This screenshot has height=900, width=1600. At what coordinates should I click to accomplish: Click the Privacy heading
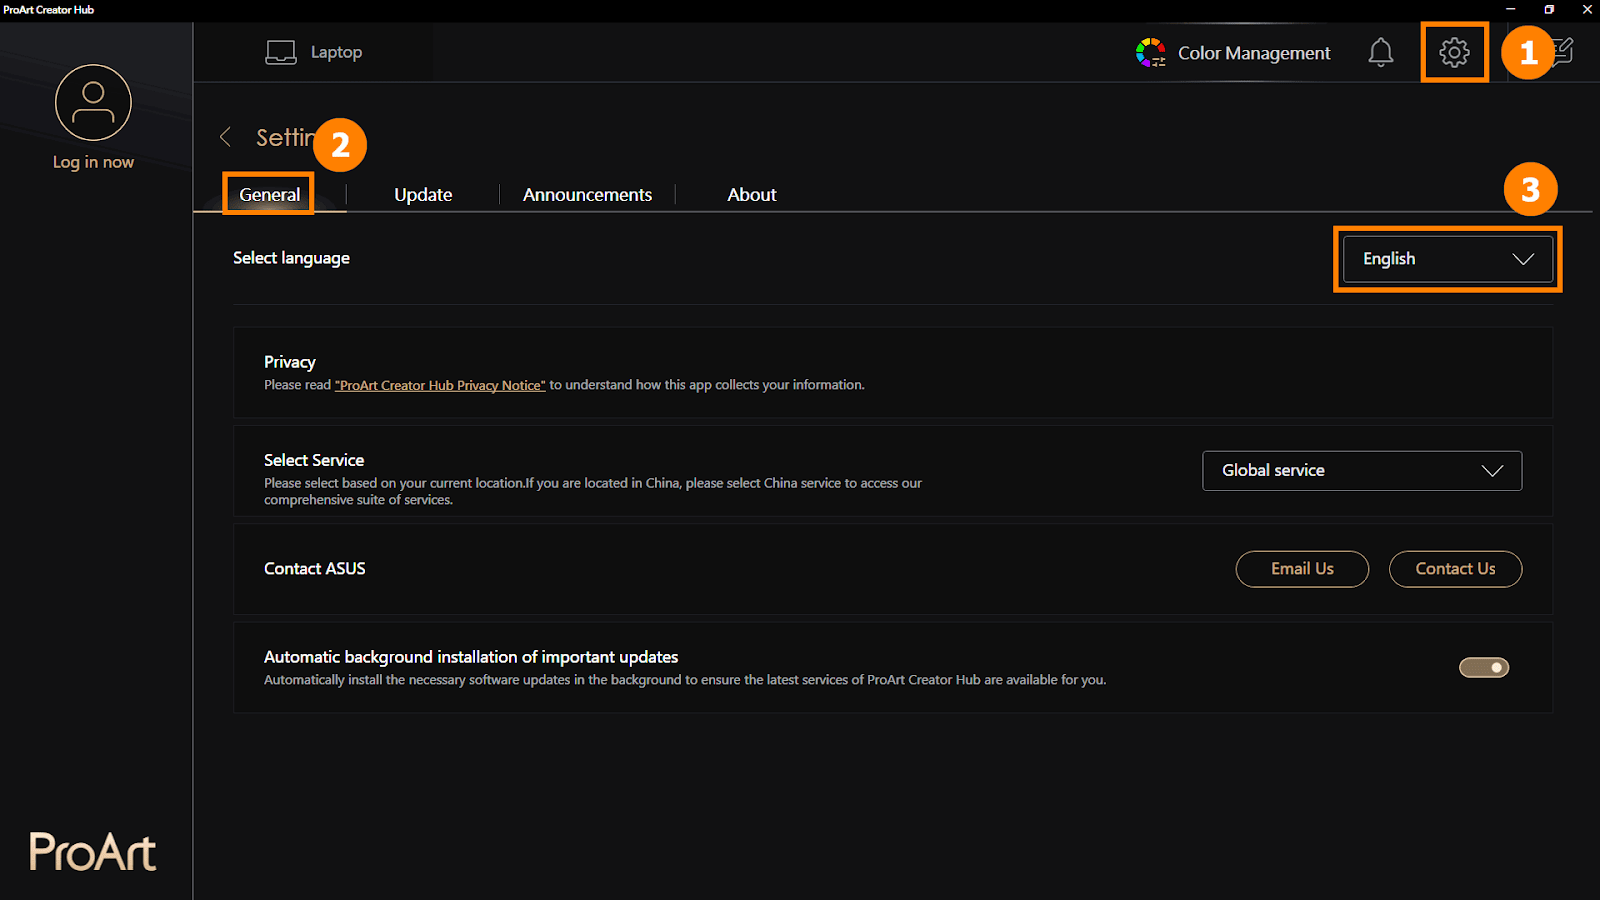290,362
